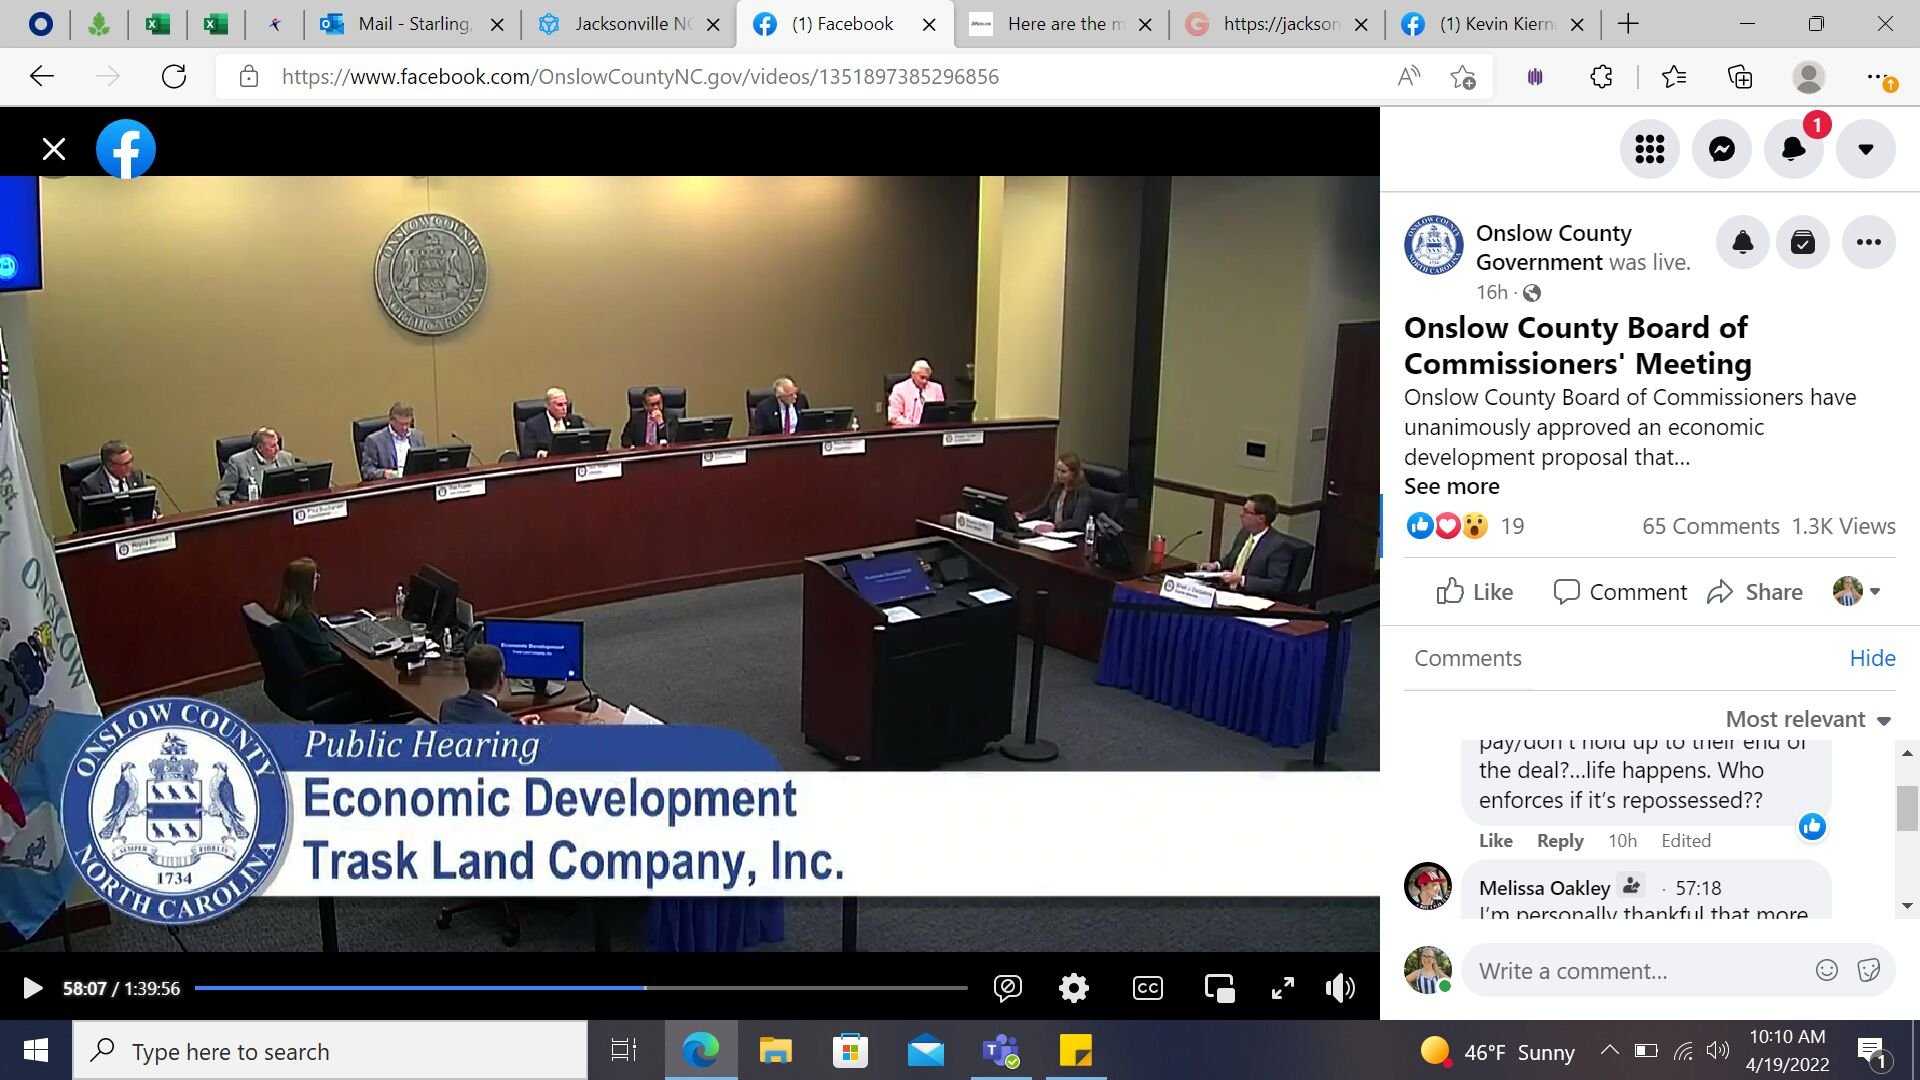Change commenting identity via profile dropdown
The image size is (1920, 1080).
(x=1857, y=592)
